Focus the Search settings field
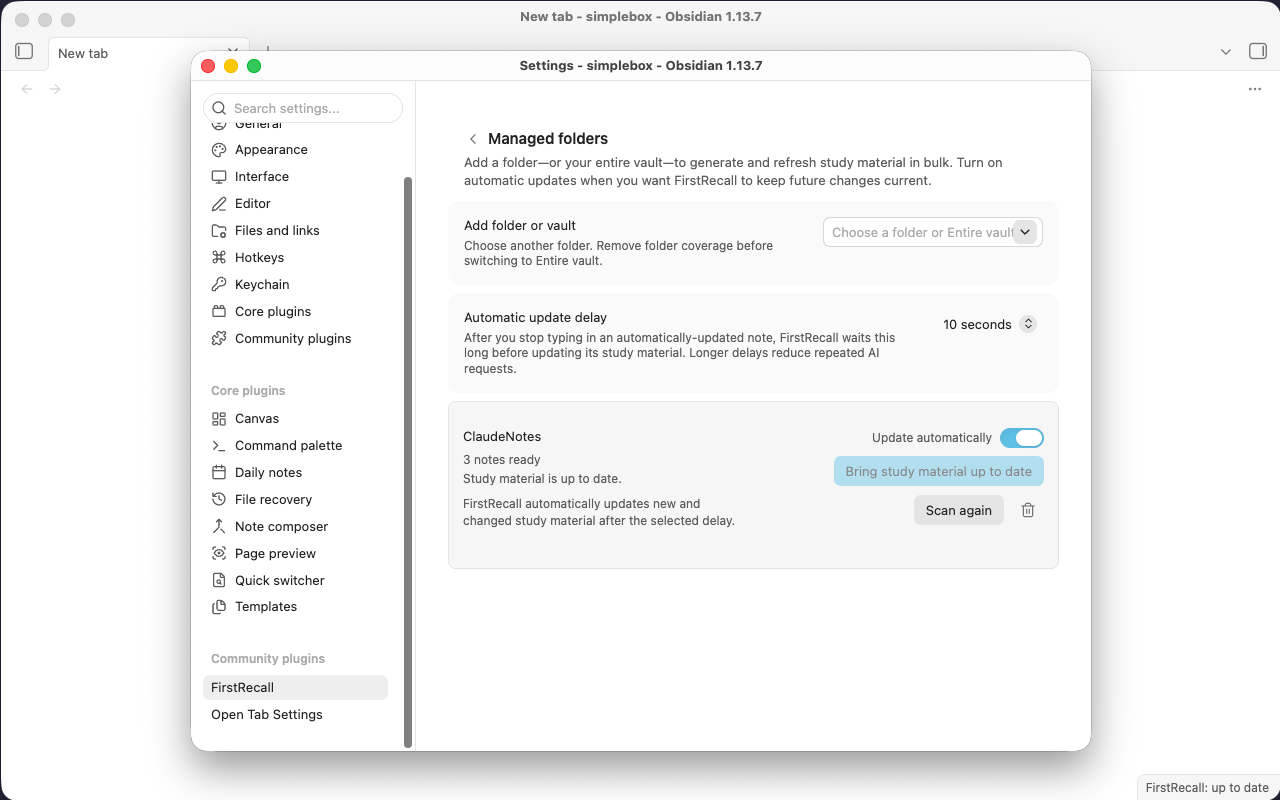The height and width of the screenshot is (800, 1280). coord(303,108)
